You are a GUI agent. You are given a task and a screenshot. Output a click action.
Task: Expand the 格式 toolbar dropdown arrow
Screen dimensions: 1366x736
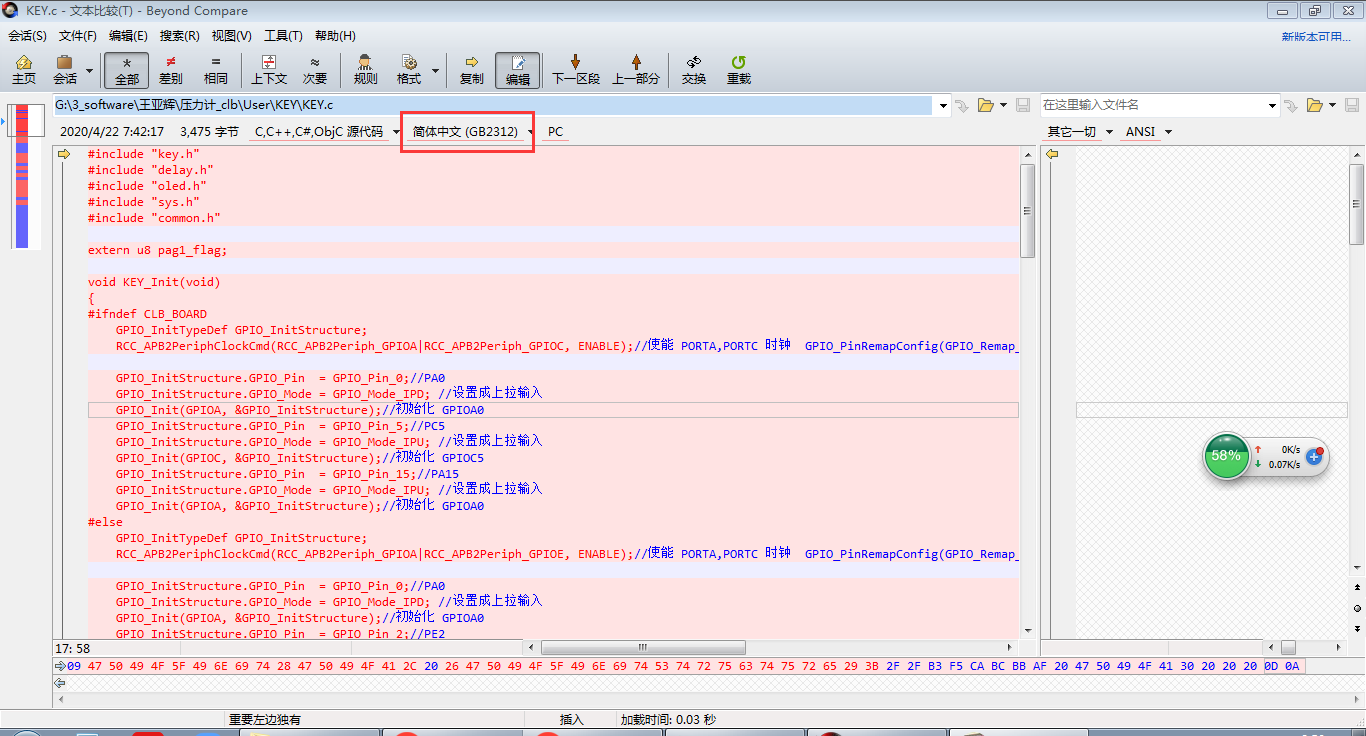coord(435,71)
